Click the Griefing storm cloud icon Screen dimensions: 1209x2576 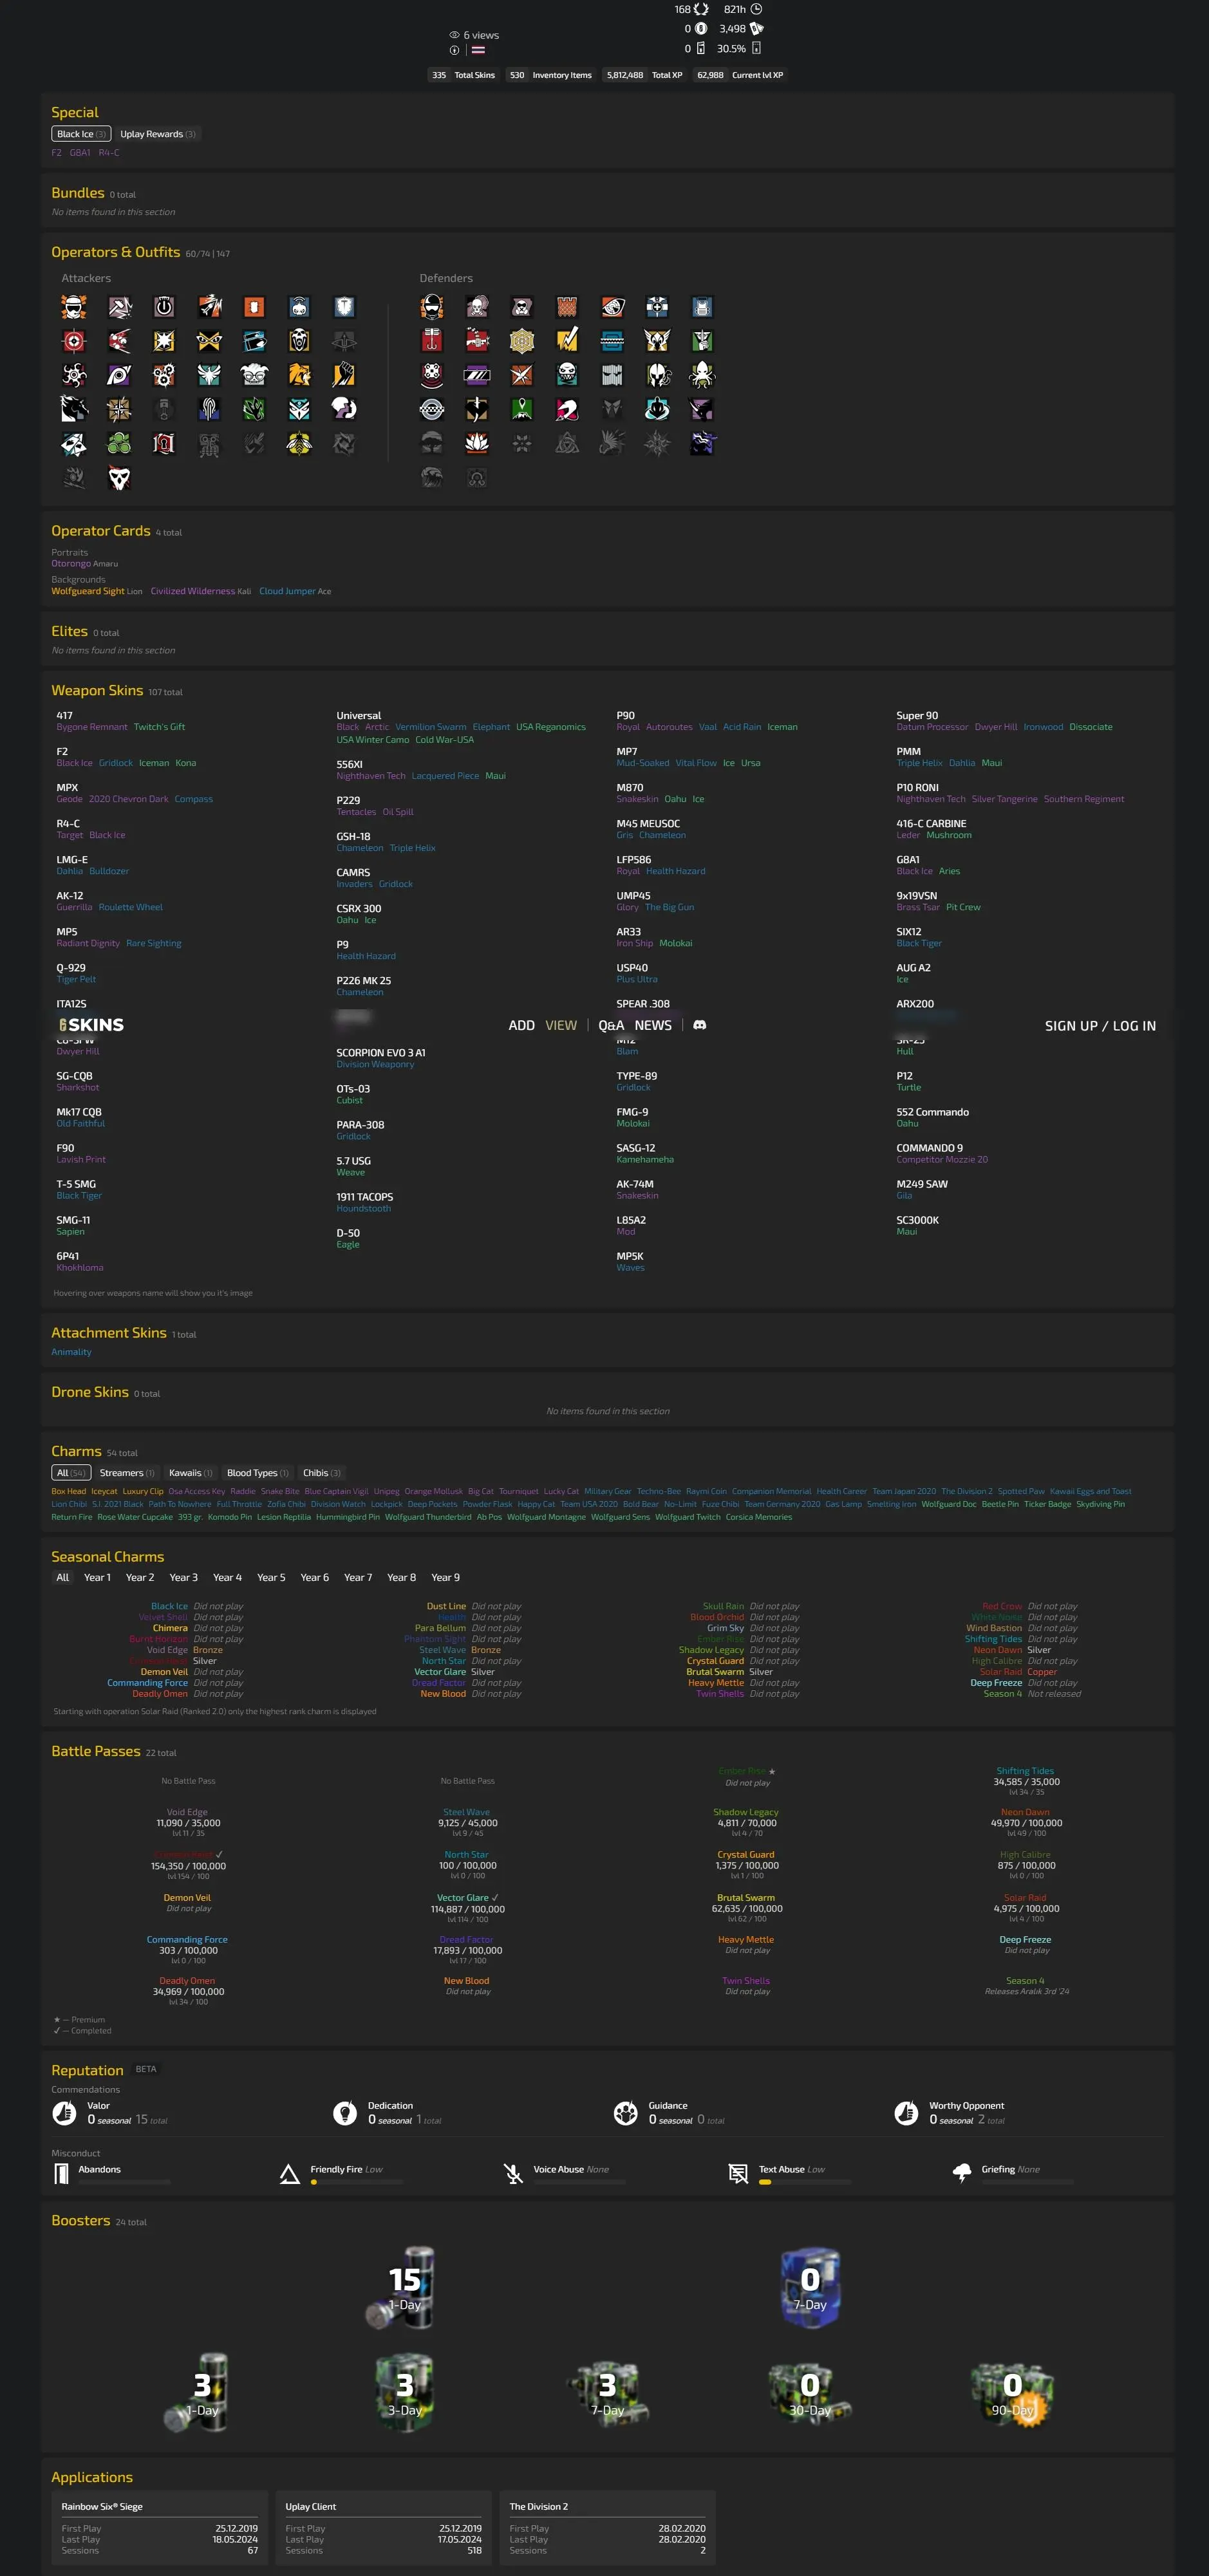(x=962, y=2173)
